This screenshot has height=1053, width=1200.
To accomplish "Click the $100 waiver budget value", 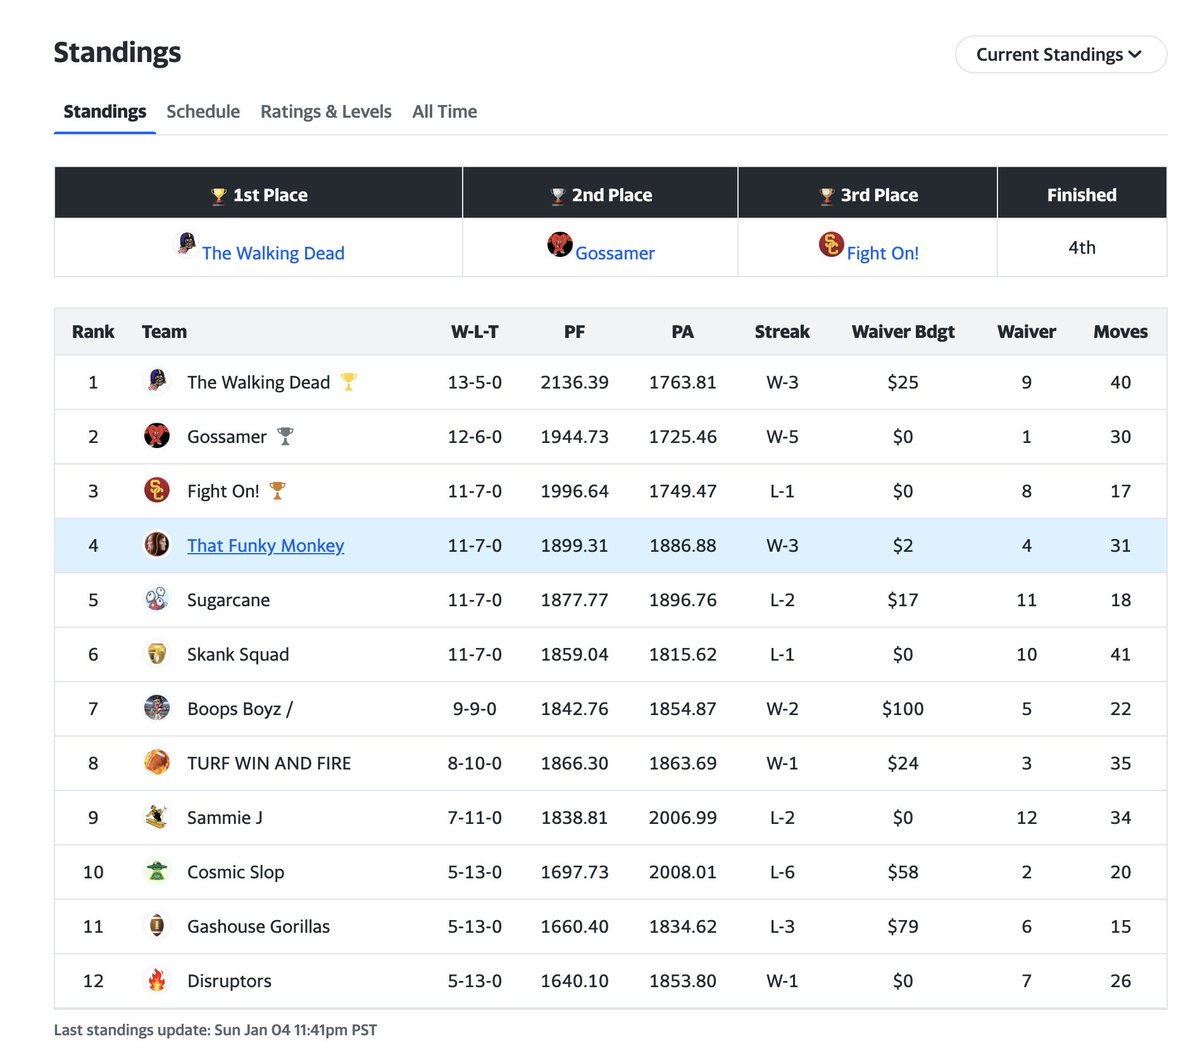I will pos(903,709).
